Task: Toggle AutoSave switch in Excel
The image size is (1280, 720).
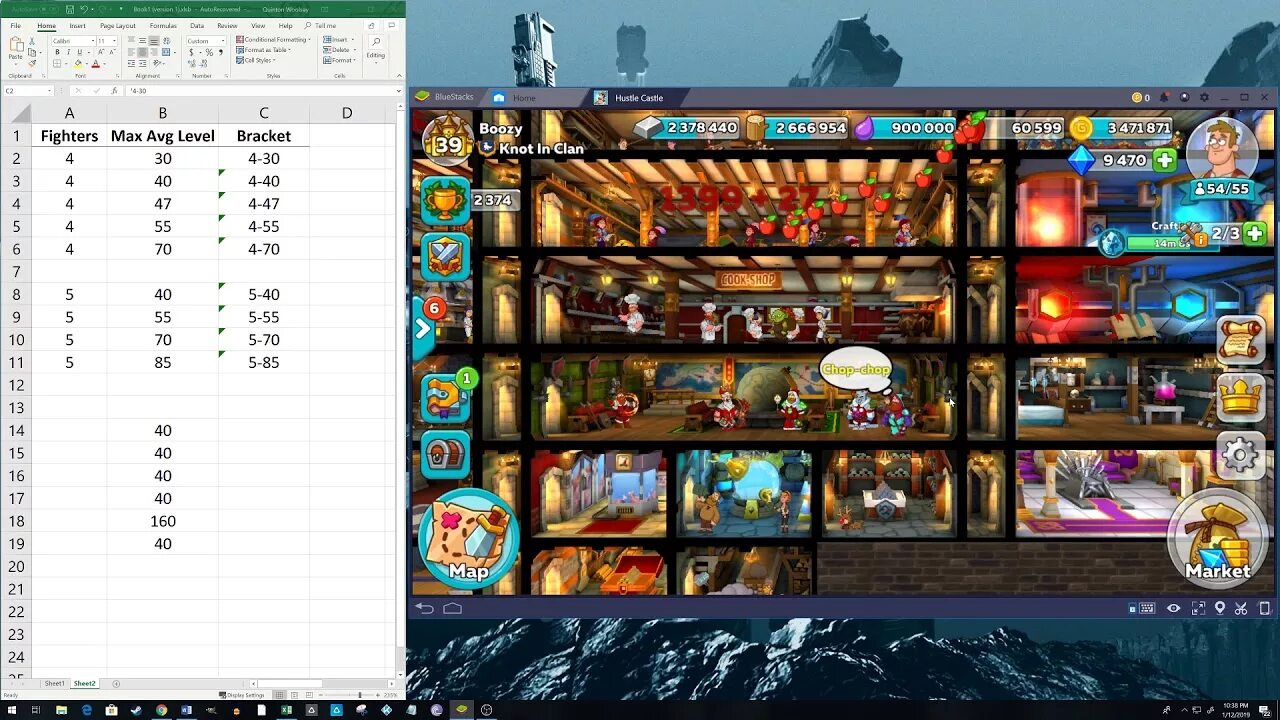Action: [x=52, y=9]
